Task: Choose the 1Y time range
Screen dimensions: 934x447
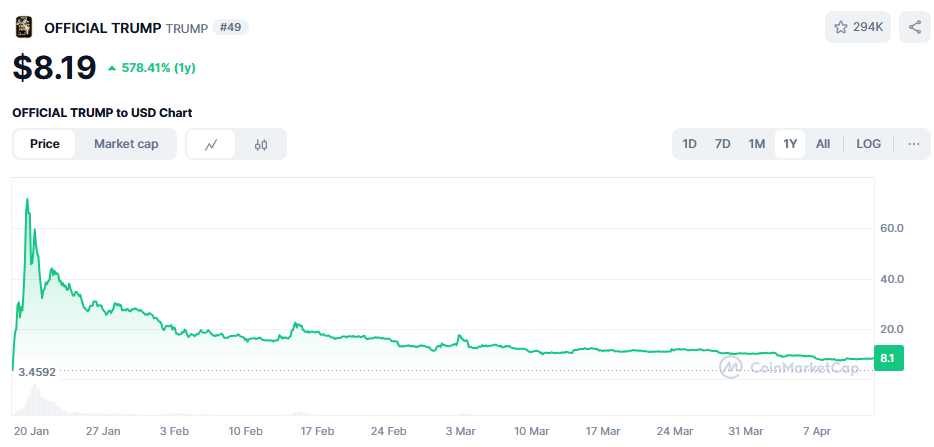Action: click(790, 144)
